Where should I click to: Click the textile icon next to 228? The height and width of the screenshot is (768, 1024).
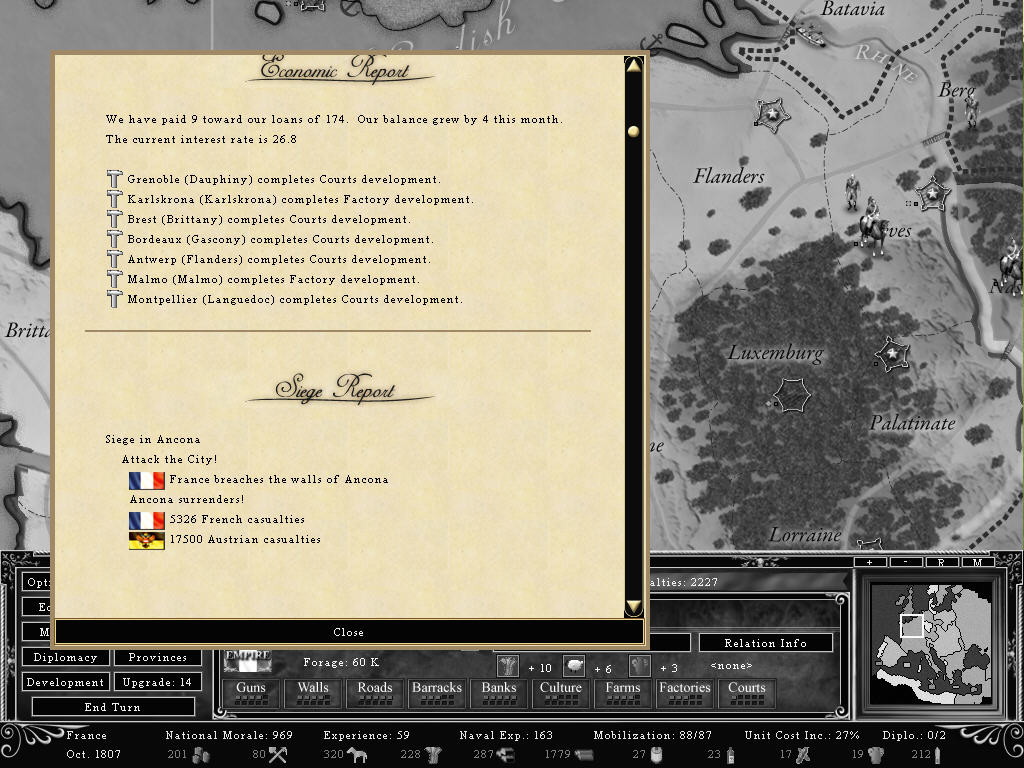[433, 755]
